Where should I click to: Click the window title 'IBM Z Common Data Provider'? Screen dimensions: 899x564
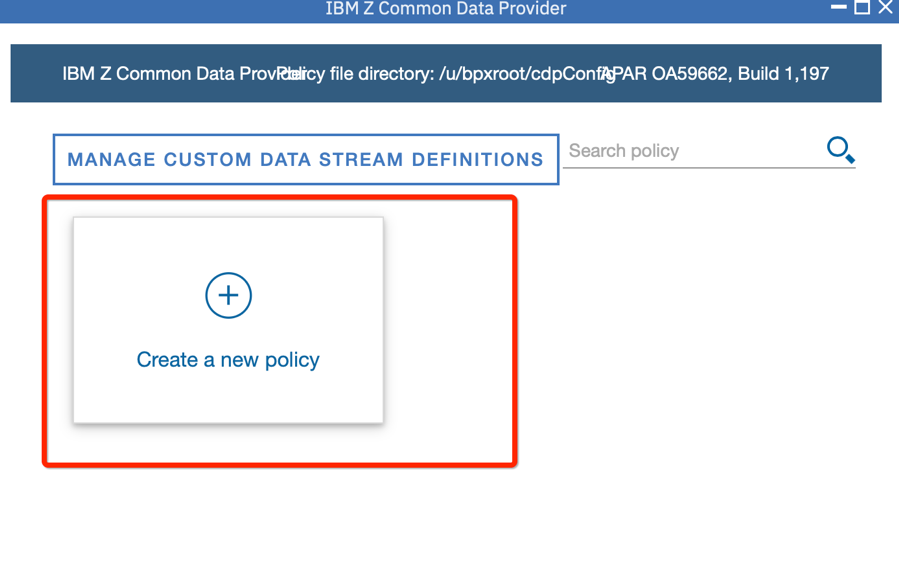(445, 9)
